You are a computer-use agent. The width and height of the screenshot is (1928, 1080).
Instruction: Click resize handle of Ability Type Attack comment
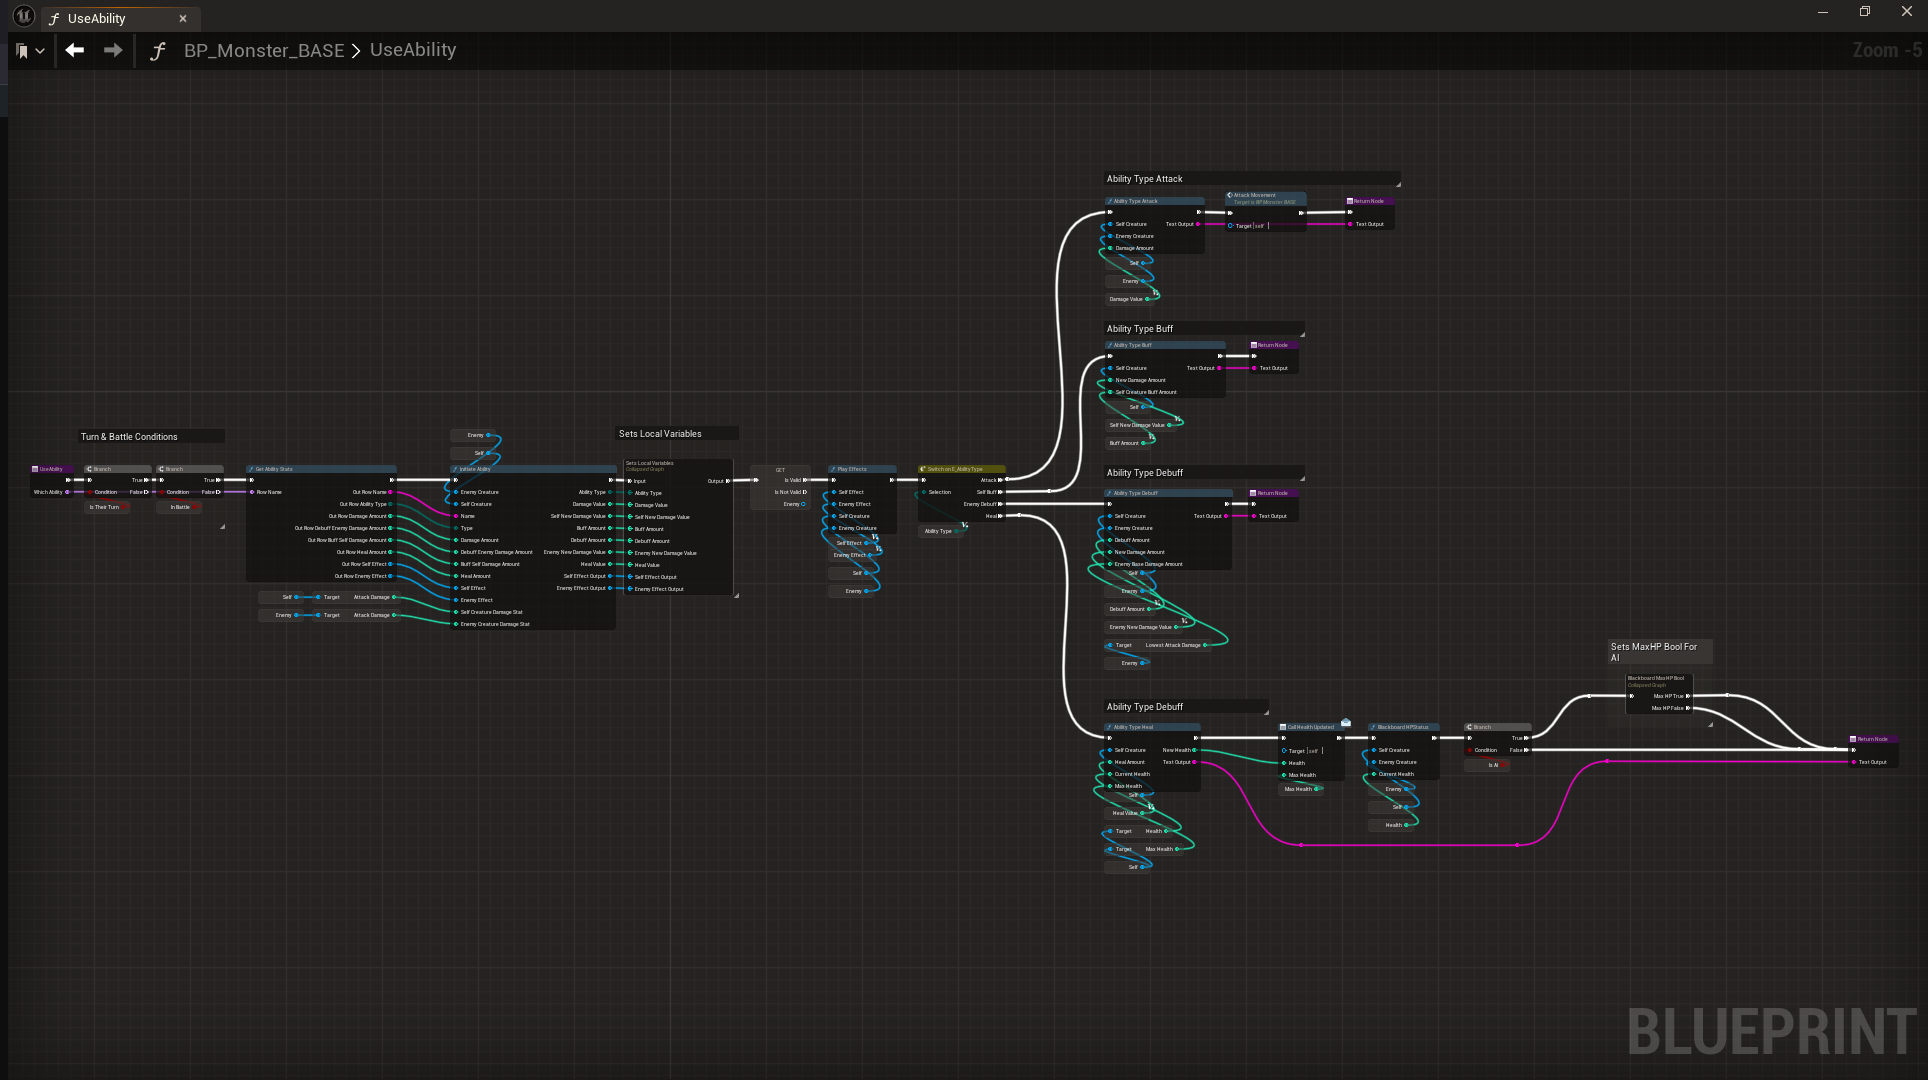coord(1398,184)
